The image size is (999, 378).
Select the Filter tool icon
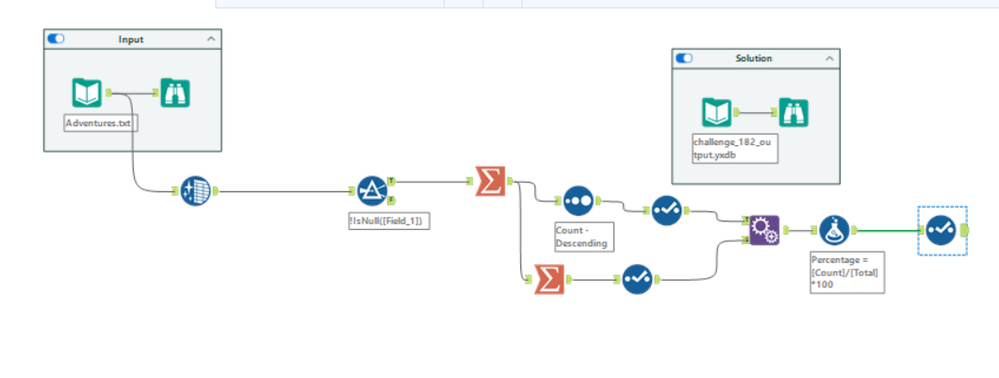(371, 190)
